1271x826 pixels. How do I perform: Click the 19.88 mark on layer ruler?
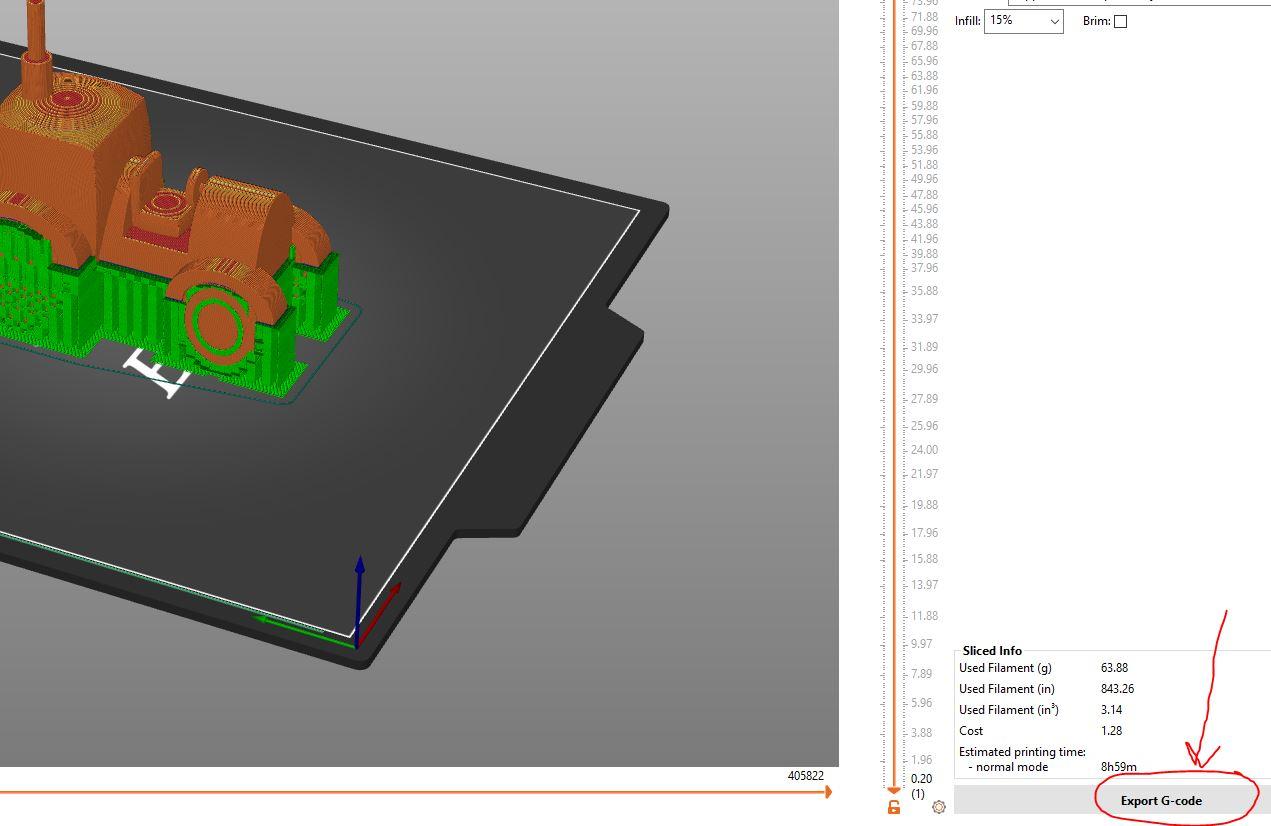(924, 505)
